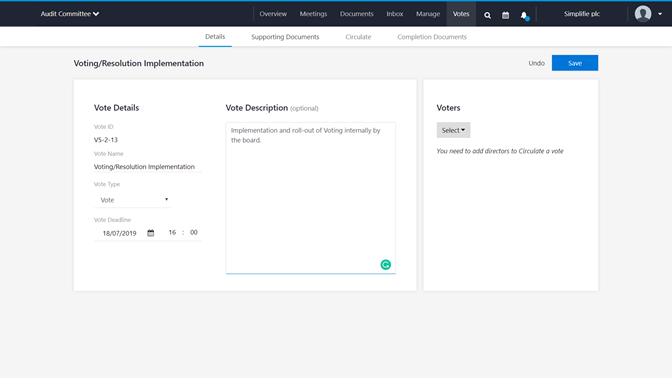
Task: Click the 'You need to add directors' notice
Action: (500, 151)
